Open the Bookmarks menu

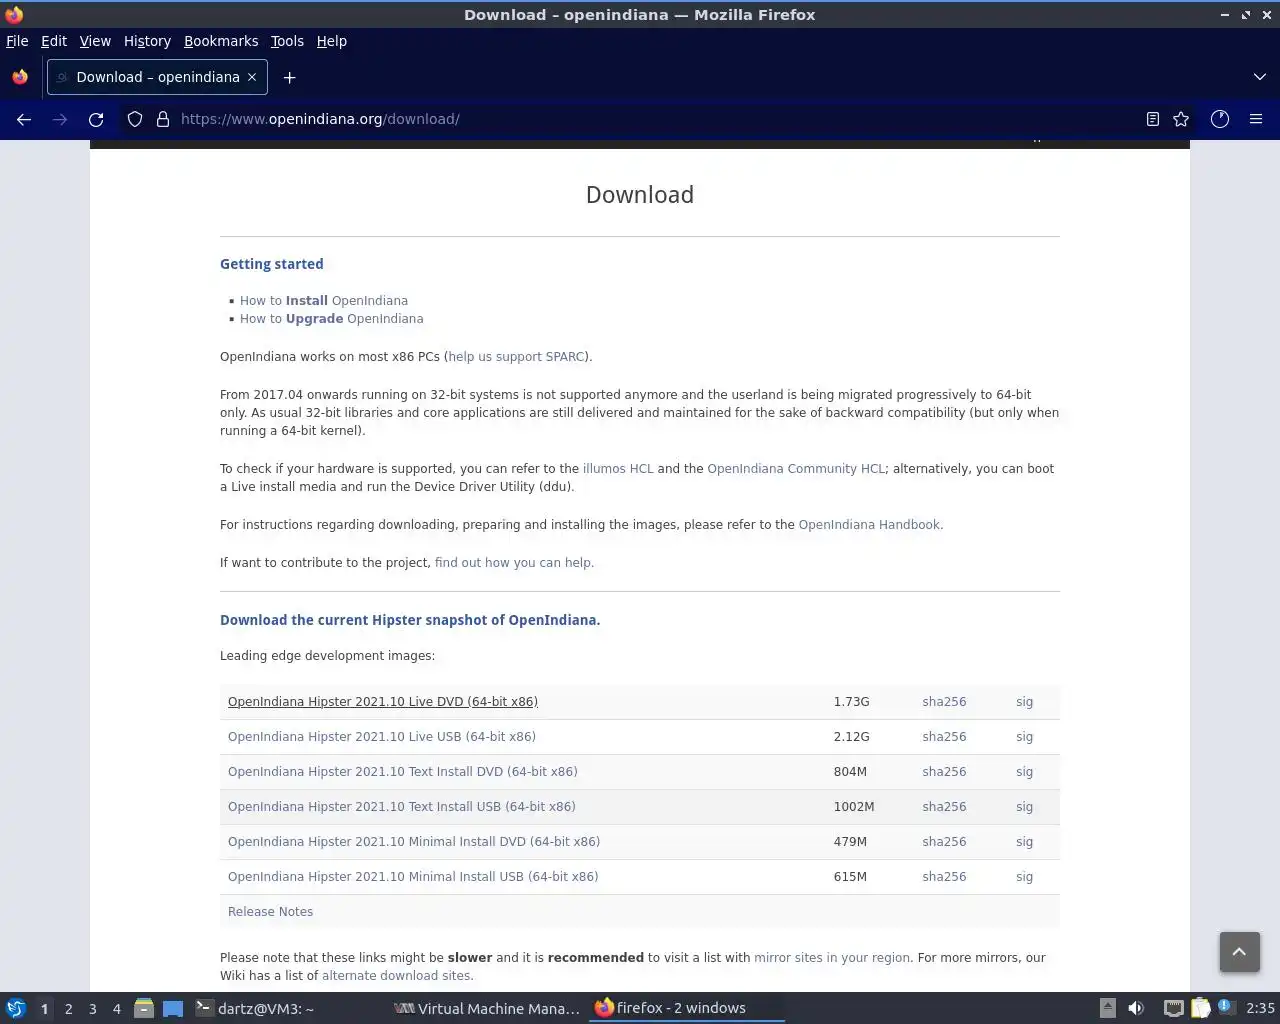(x=221, y=41)
